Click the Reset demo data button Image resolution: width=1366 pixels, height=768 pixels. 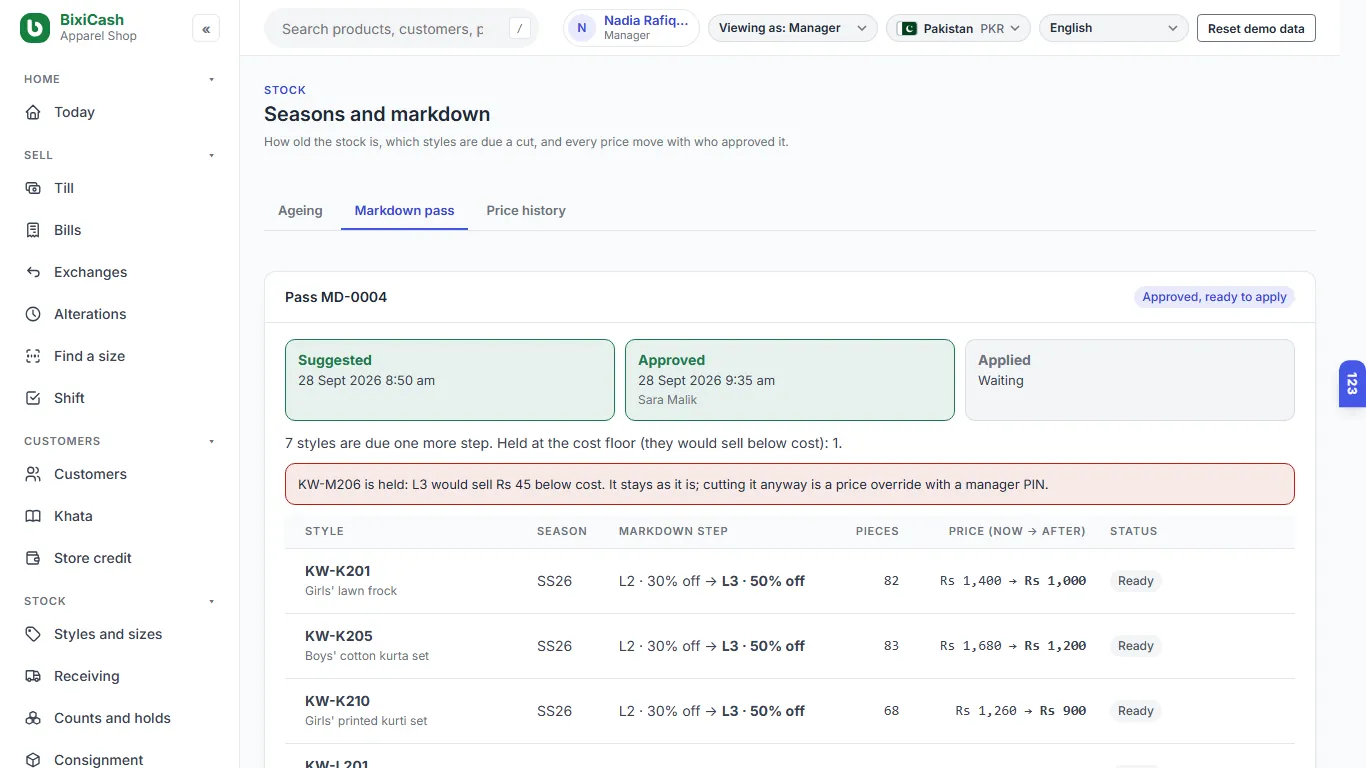1256,28
